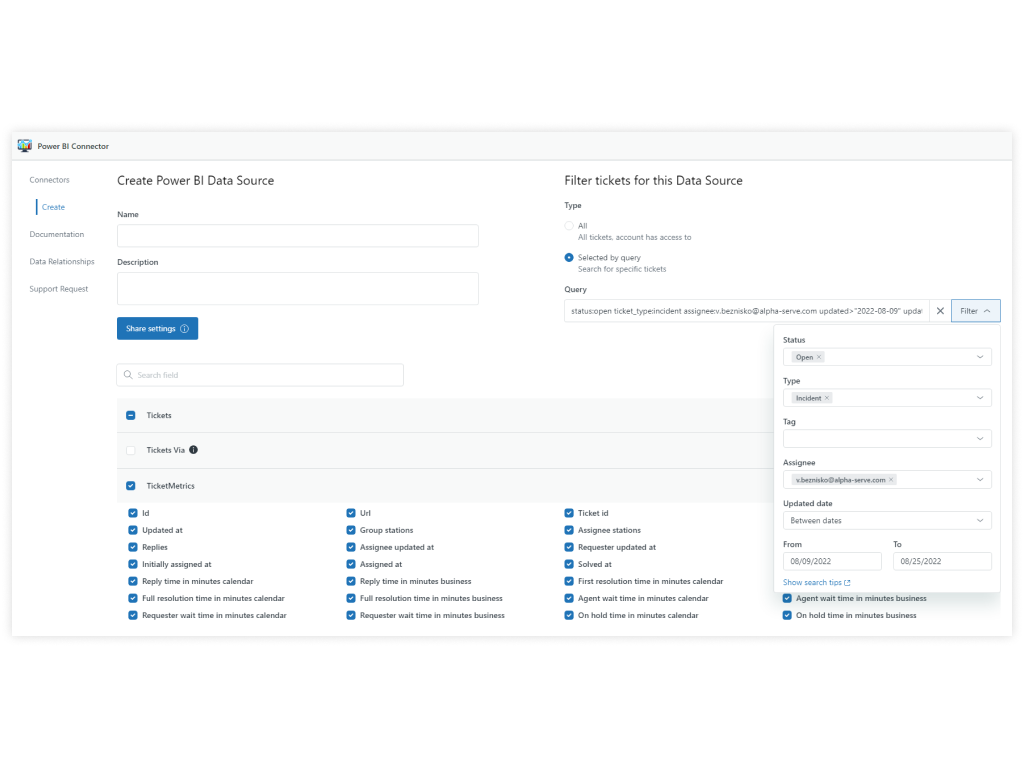
Task: Click the info icon next to Tickets Via
Action: 194,449
